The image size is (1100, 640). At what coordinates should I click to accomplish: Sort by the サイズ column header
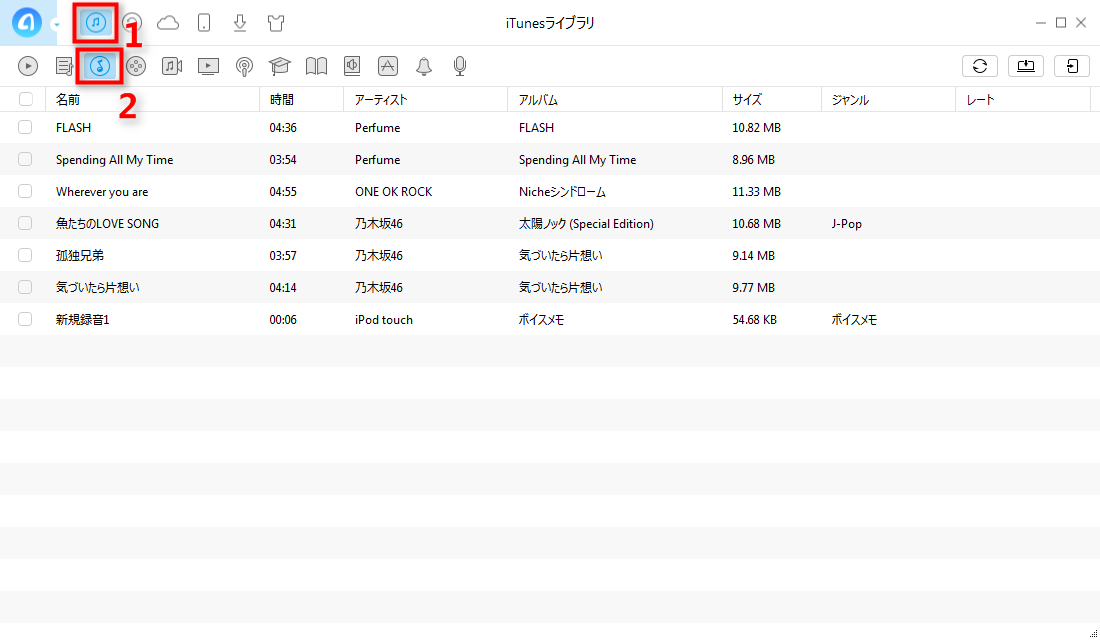(772, 100)
